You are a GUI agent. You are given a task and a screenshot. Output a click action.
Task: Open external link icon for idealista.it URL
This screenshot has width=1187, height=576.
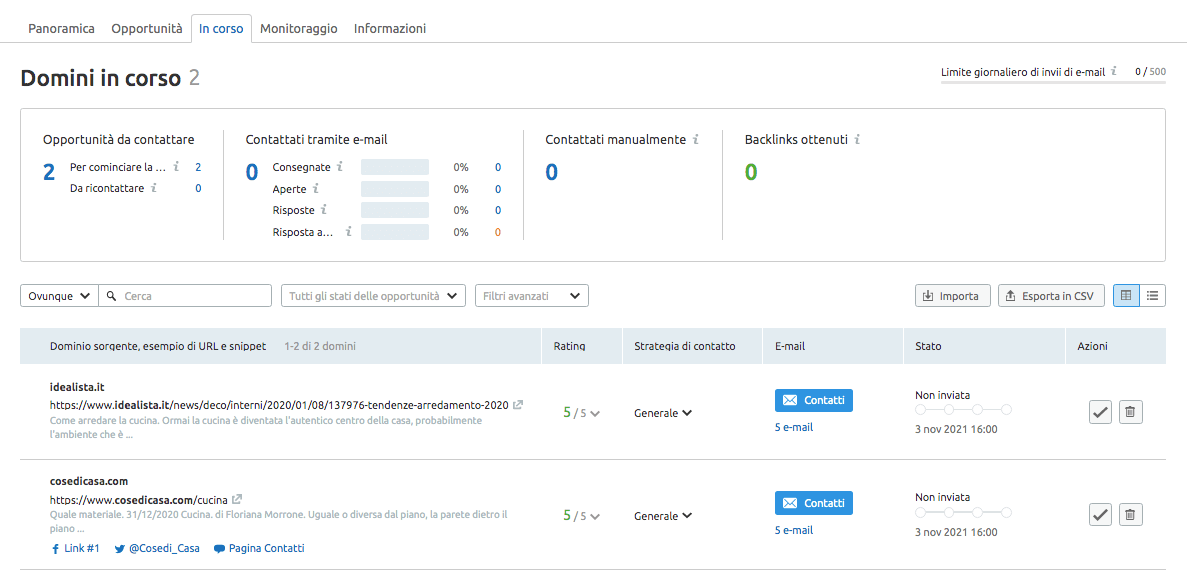click(517, 405)
